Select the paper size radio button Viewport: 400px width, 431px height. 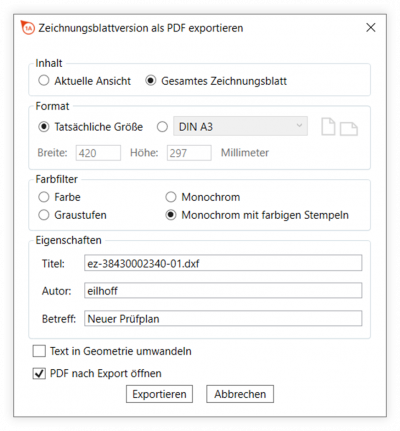[162, 127]
